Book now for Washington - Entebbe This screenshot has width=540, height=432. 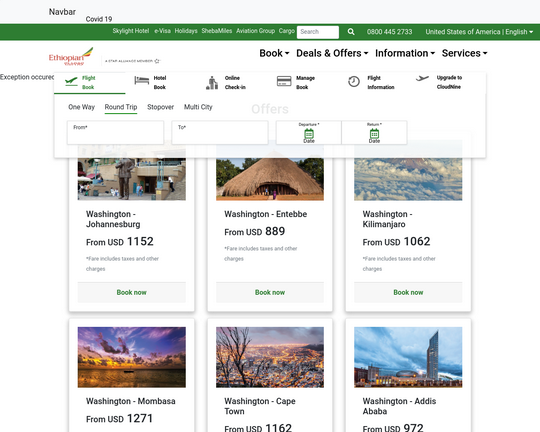point(270,292)
